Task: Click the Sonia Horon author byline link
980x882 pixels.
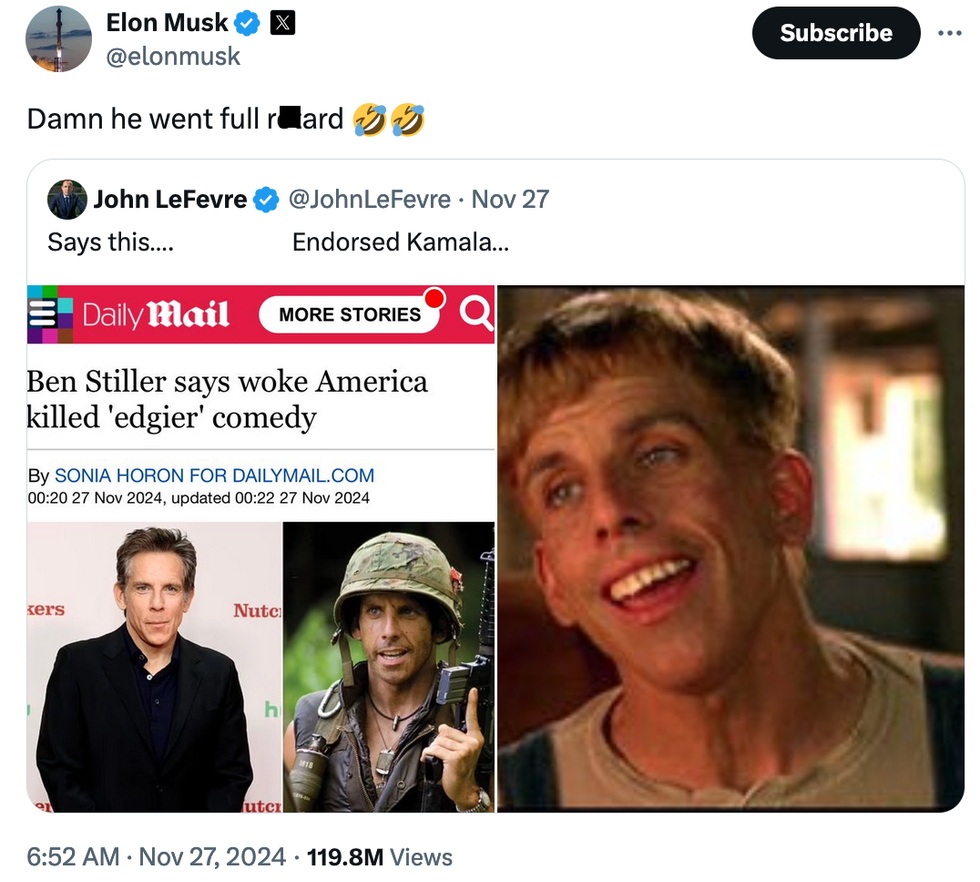Action: [214, 476]
